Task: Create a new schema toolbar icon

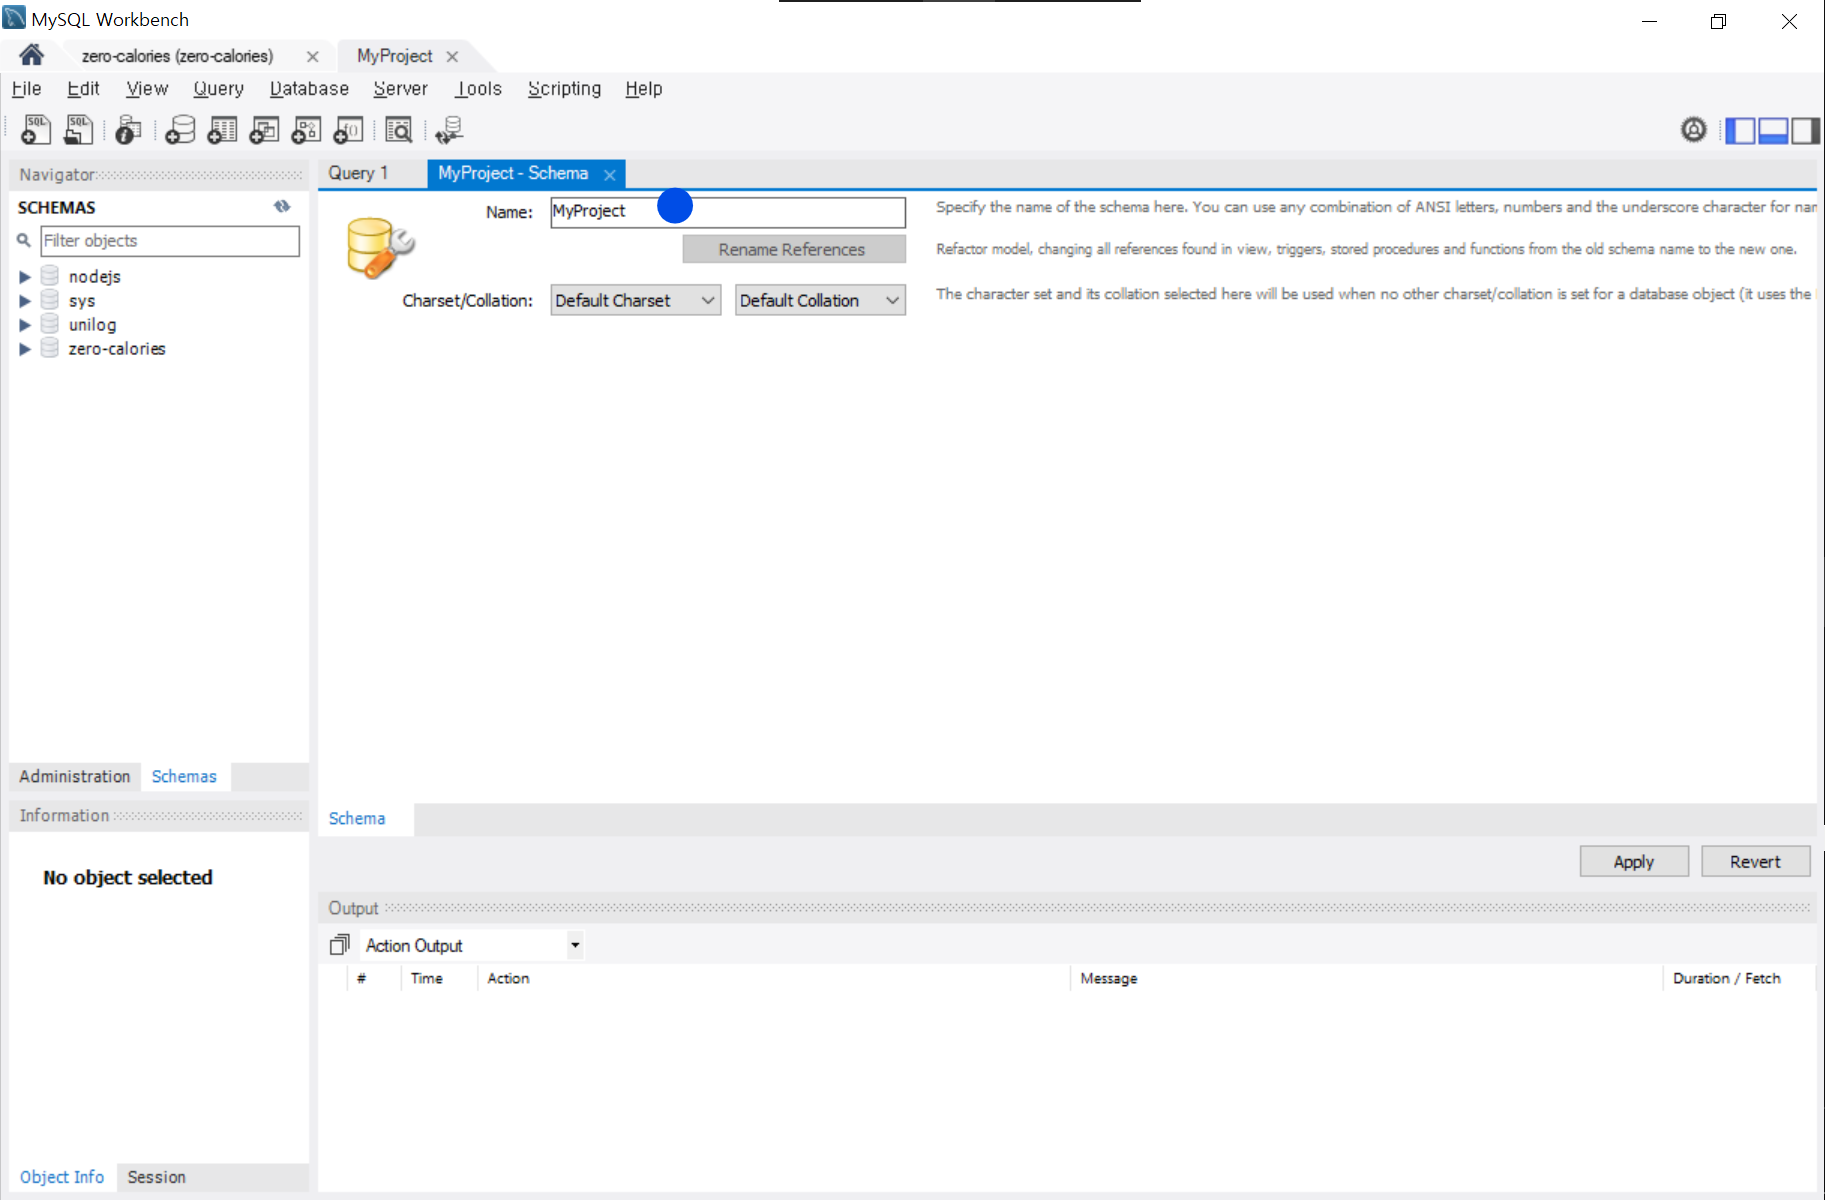Action: pos(180,130)
